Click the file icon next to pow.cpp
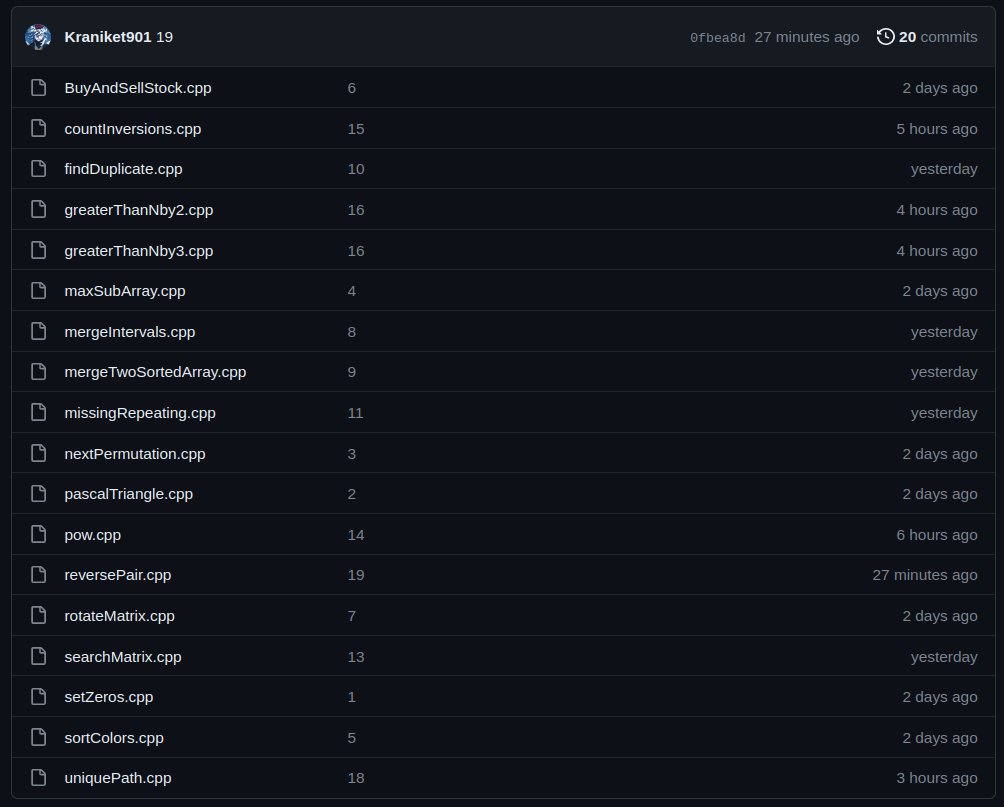Viewport: 1004px width, 807px height. click(x=38, y=534)
